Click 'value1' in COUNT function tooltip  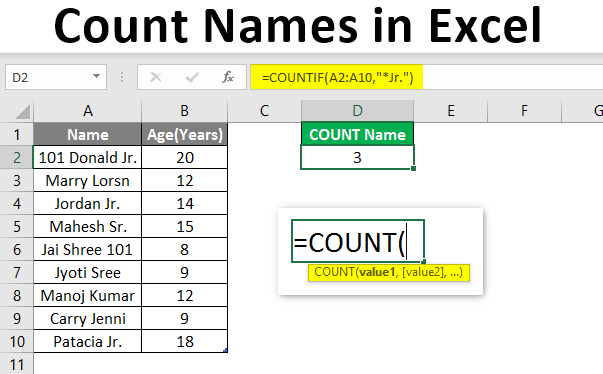(377, 272)
